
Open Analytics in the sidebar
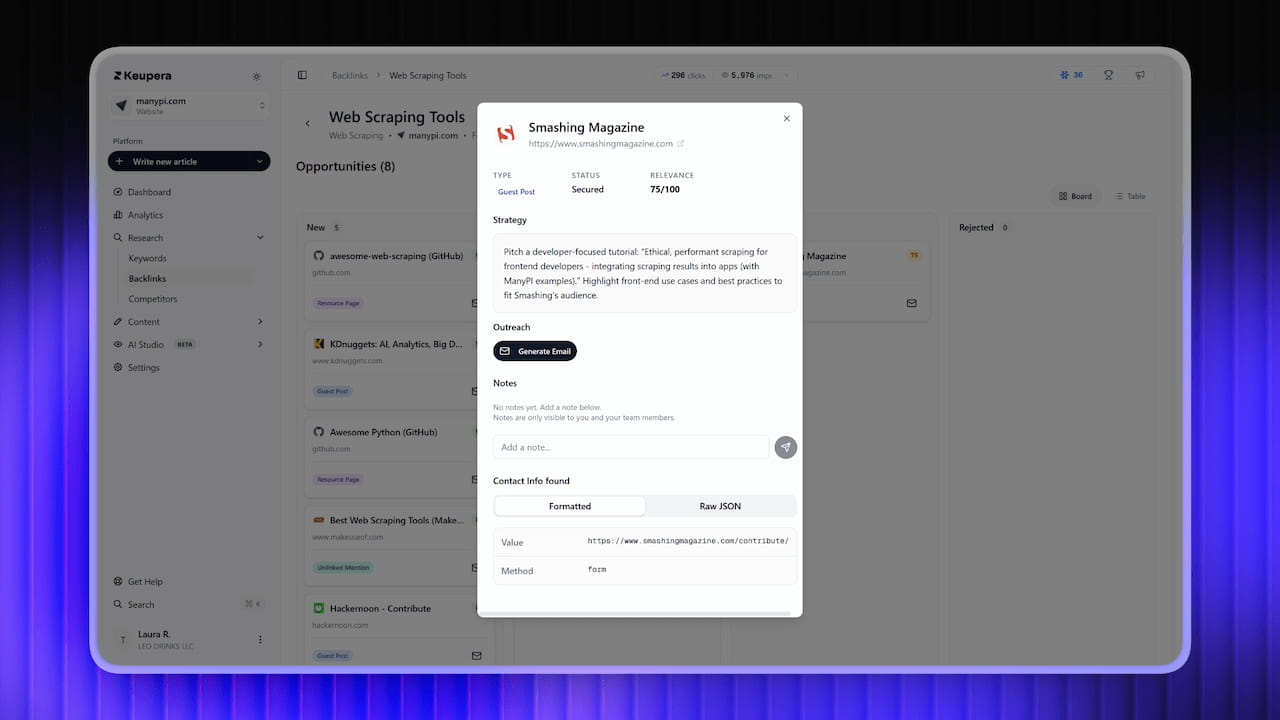coord(145,215)
